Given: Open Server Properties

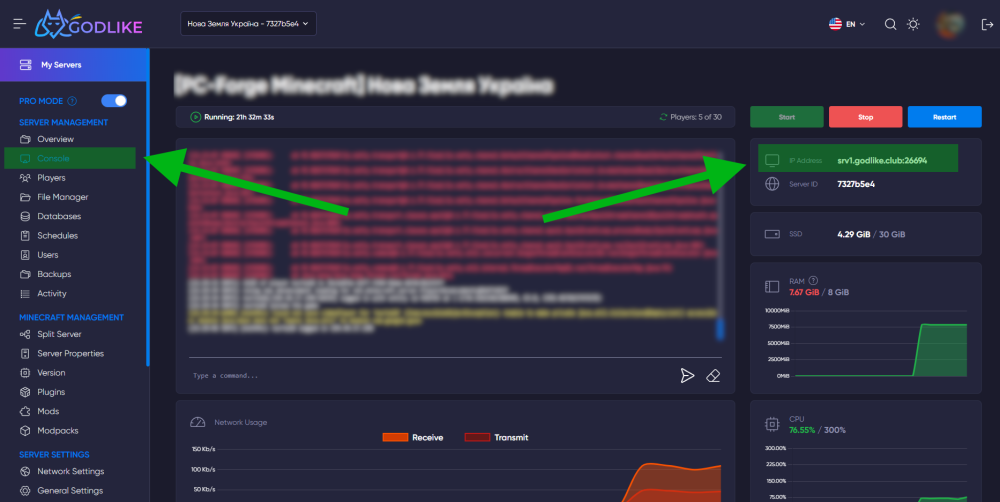Looking at the screenshot, I should point(70,353).
